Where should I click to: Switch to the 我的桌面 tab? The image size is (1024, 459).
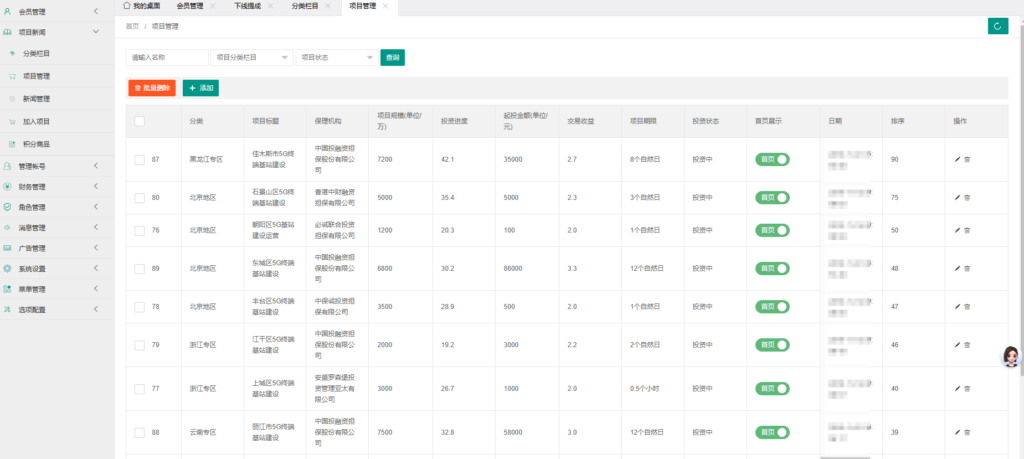coord(142,6)
